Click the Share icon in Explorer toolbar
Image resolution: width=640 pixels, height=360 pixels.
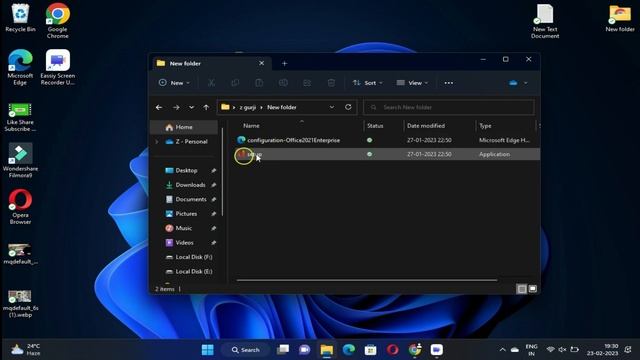[307, 83]
